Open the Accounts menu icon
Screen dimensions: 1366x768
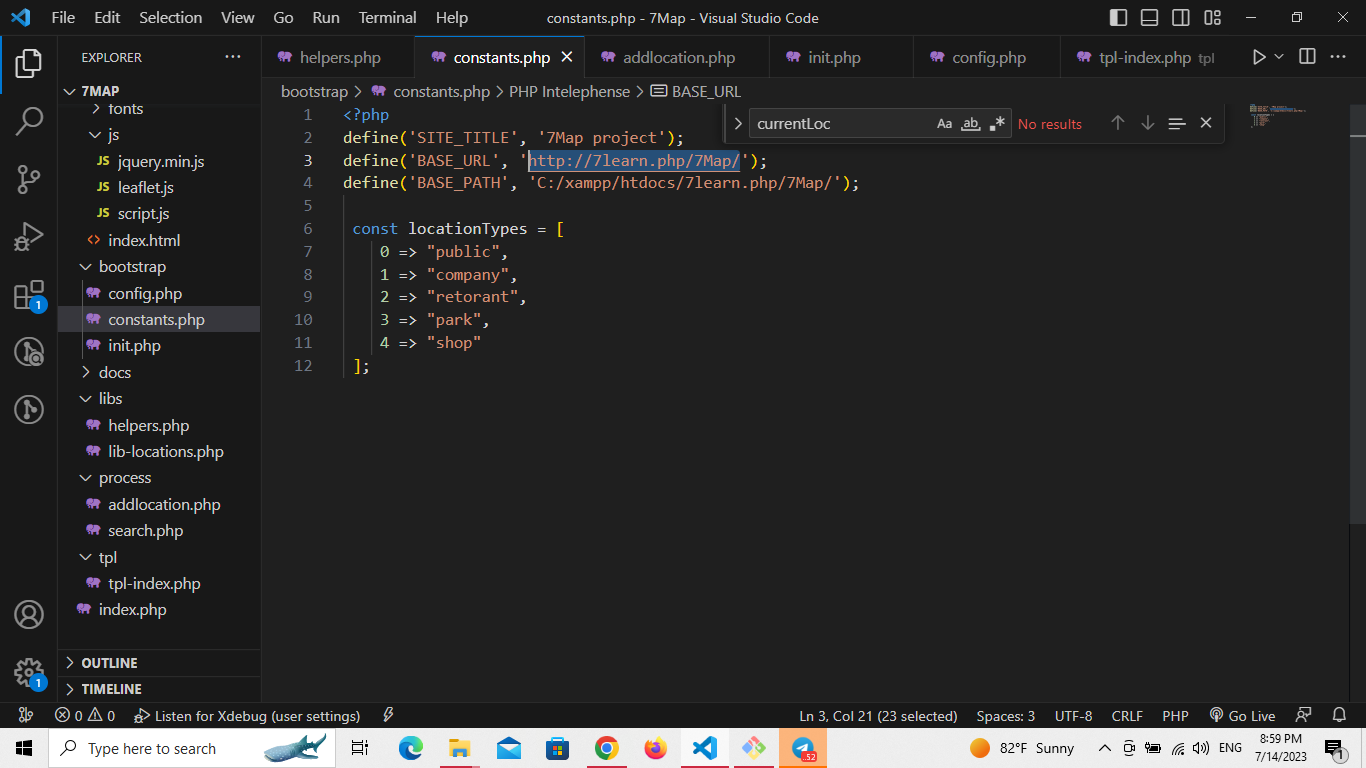(x=29, y=614)
